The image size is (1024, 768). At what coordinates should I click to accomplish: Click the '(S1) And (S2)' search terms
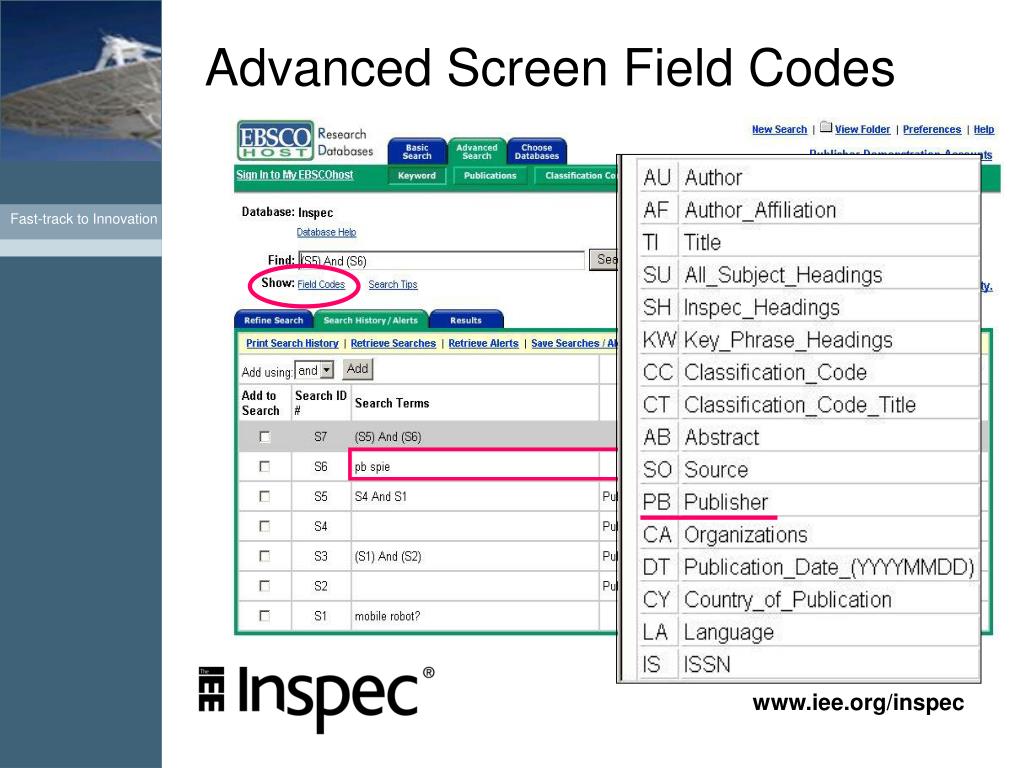[388, 556]
